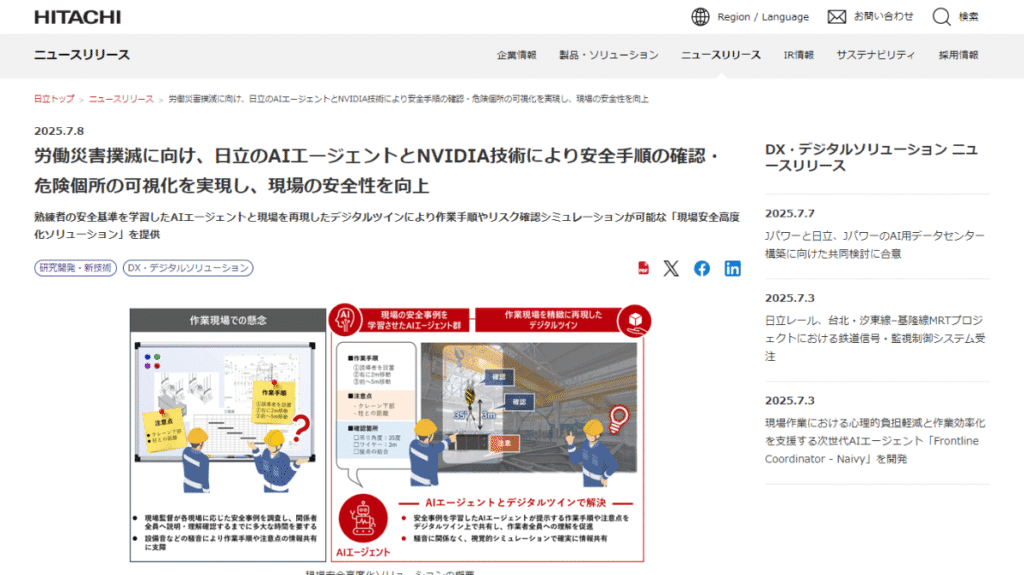Open 日立レール 台北 MRT news link
This screenshot has width=1024, height=575.
coord(875,338)
